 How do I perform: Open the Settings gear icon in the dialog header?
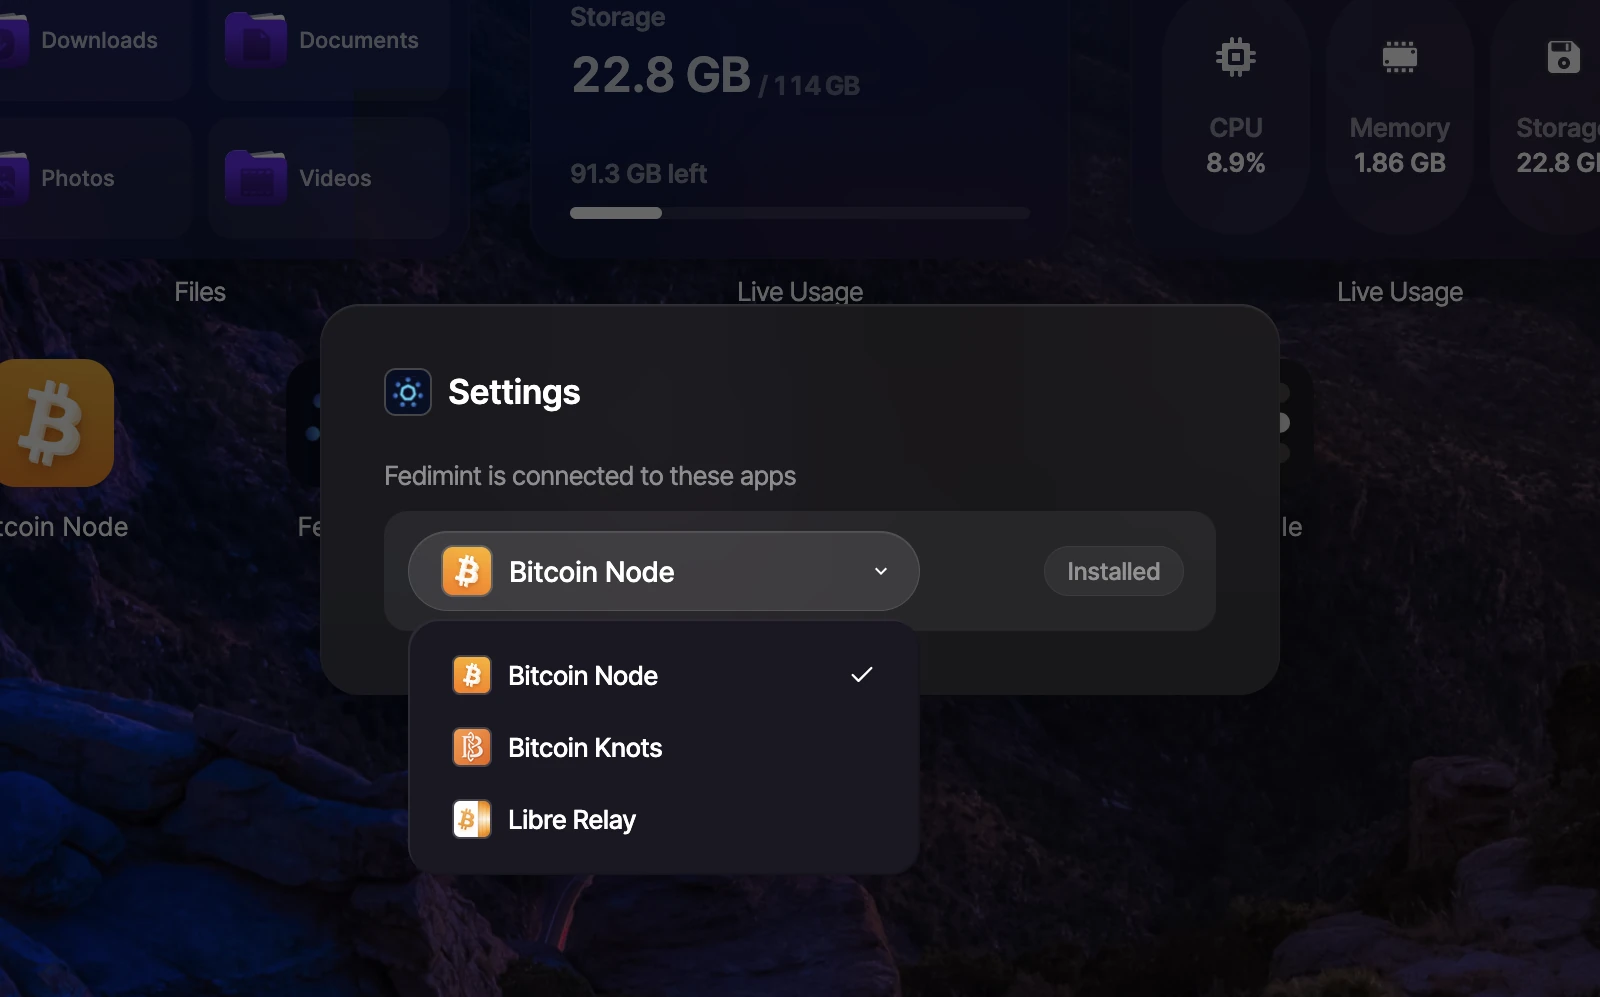(x=408, y=392)
